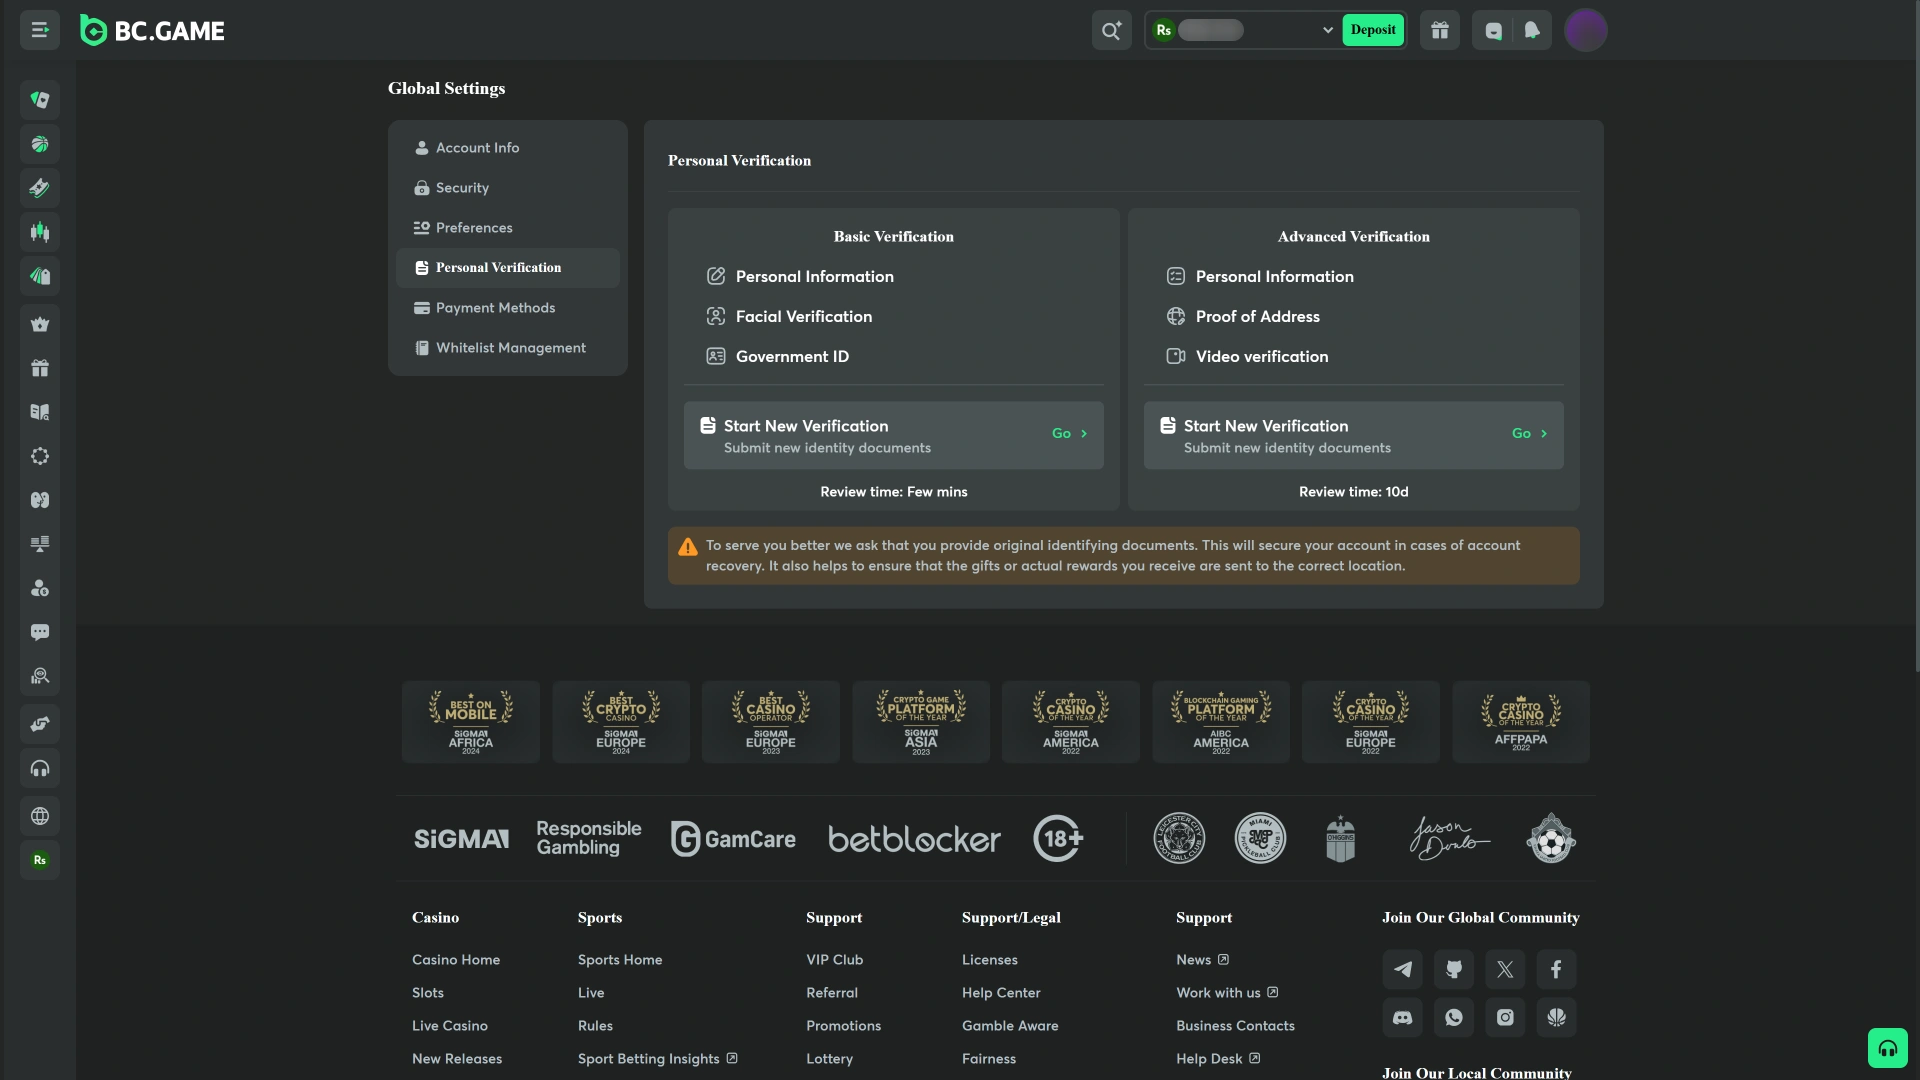Click the Telegram community icon
The image size is (1920, 1080).
tap(1403, 969)
